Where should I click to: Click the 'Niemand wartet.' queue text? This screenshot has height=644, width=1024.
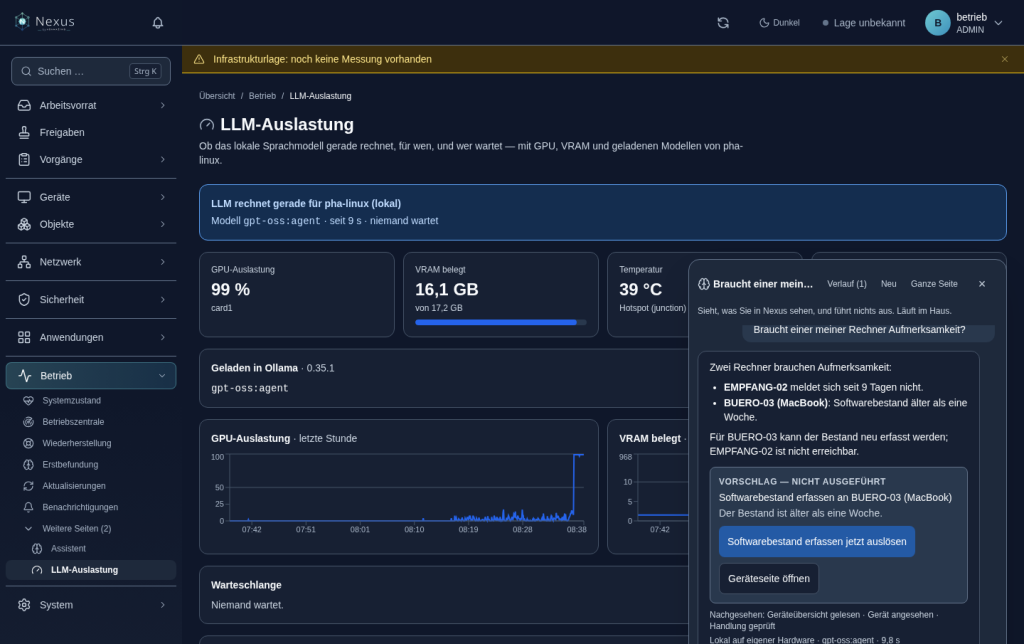point(247,605)
